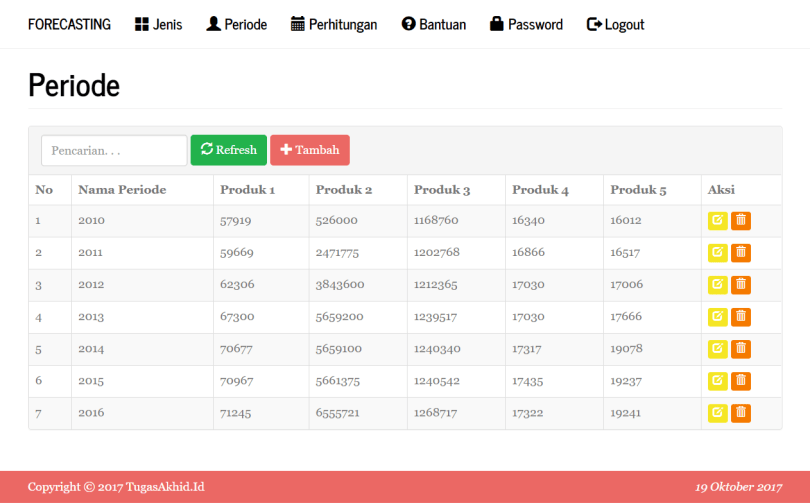Image resolution: width=810 pixels, height=503 pixels.
Task: Click the edit icon for period 2011
Action: (717, 253)
